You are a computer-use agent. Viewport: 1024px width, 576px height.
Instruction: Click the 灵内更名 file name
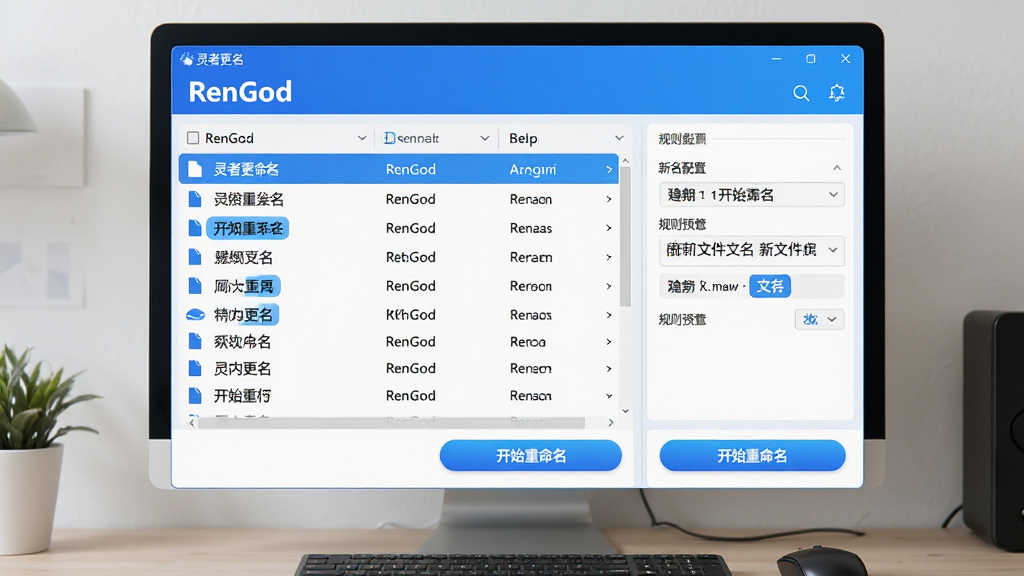coord(242,368)
